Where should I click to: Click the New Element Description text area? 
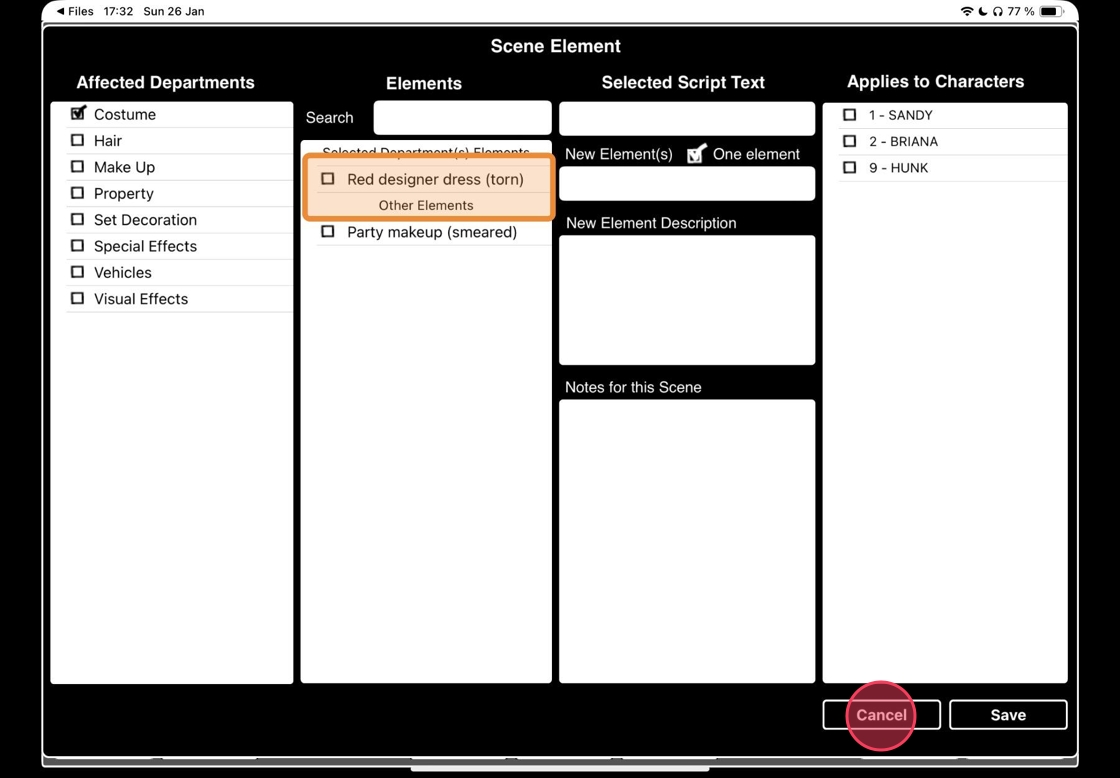click(x=686, y=300)
